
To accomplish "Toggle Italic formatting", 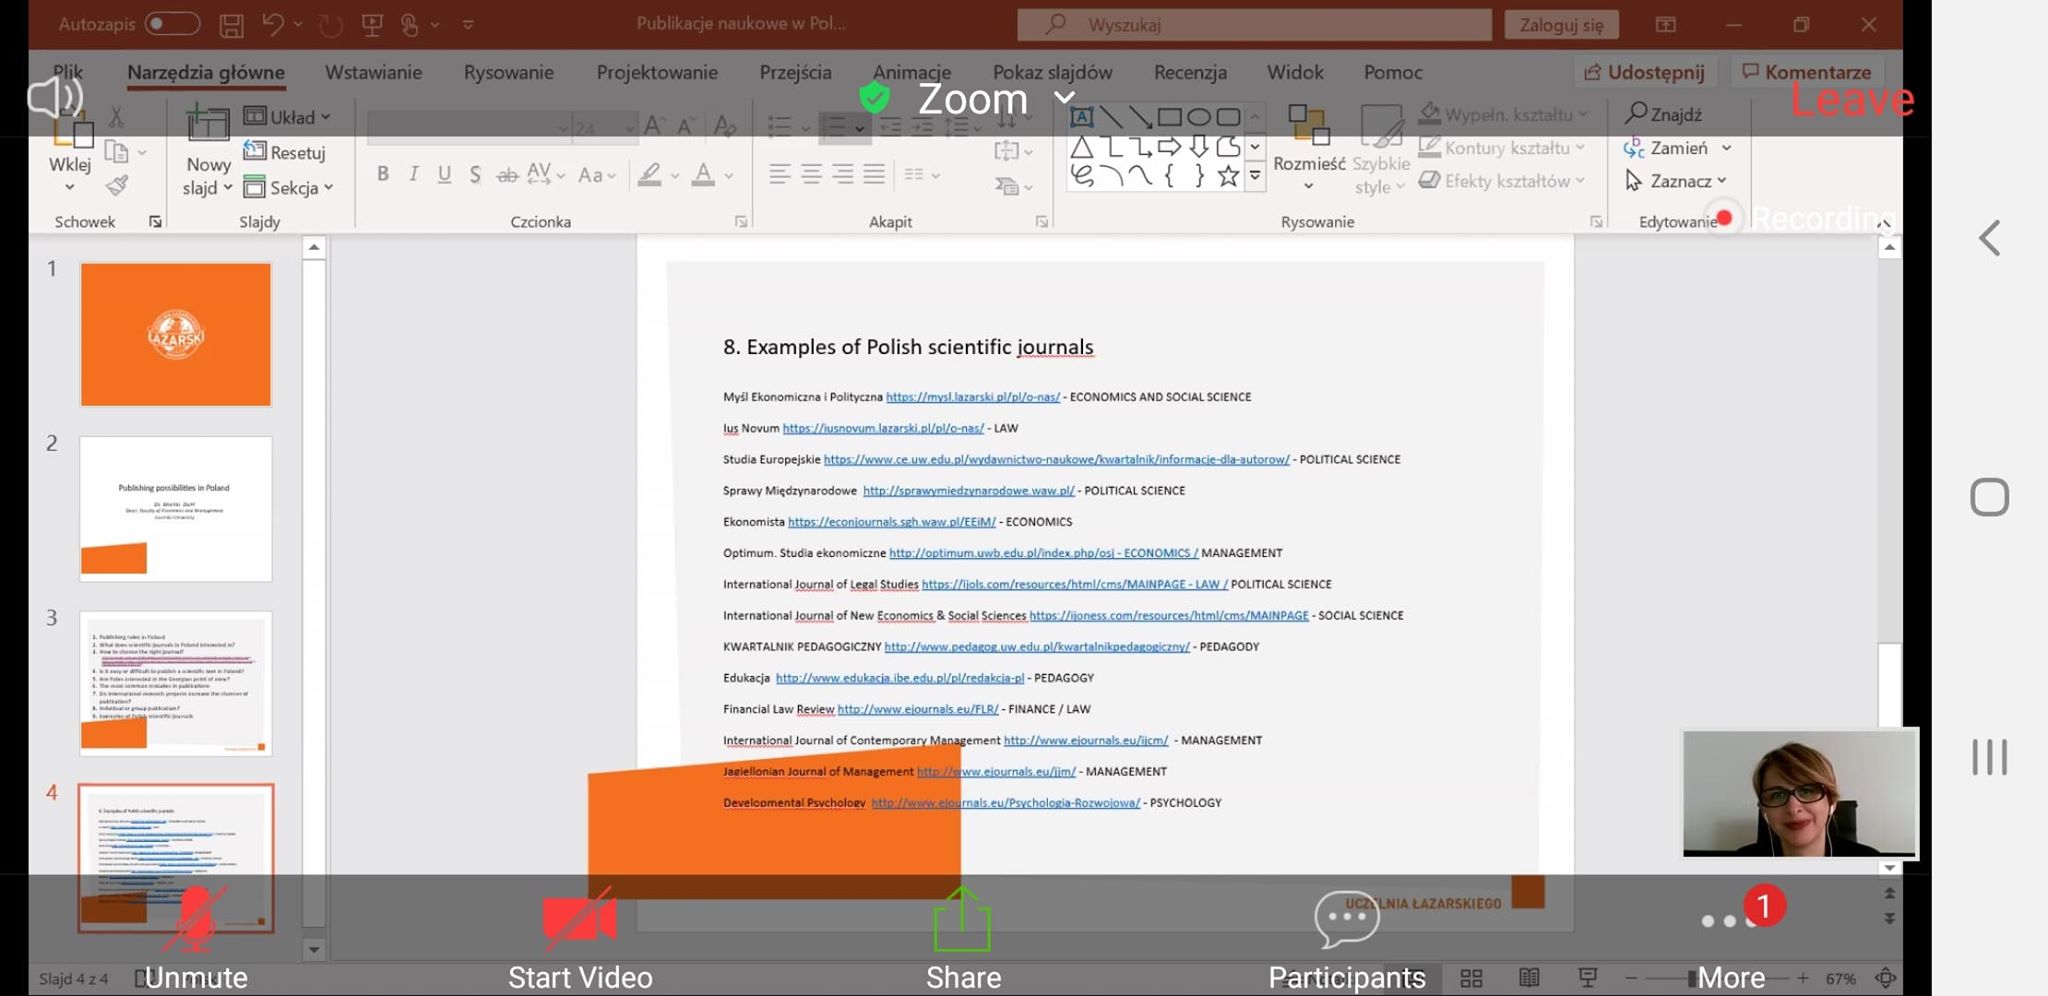I will coord(413,175).
